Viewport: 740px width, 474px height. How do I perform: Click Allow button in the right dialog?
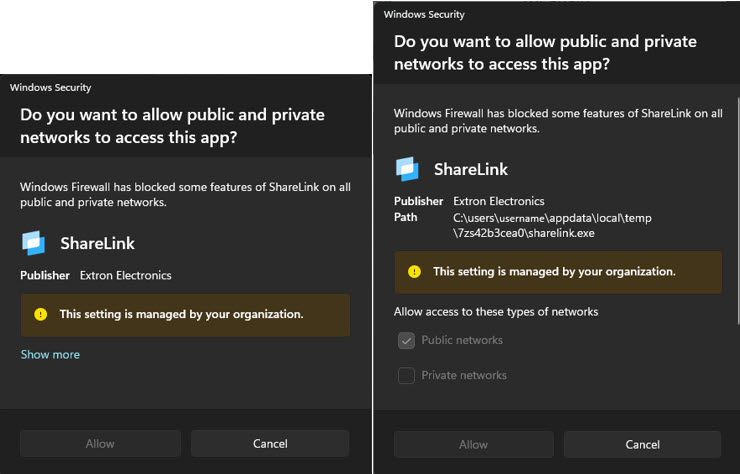(473, 445)
